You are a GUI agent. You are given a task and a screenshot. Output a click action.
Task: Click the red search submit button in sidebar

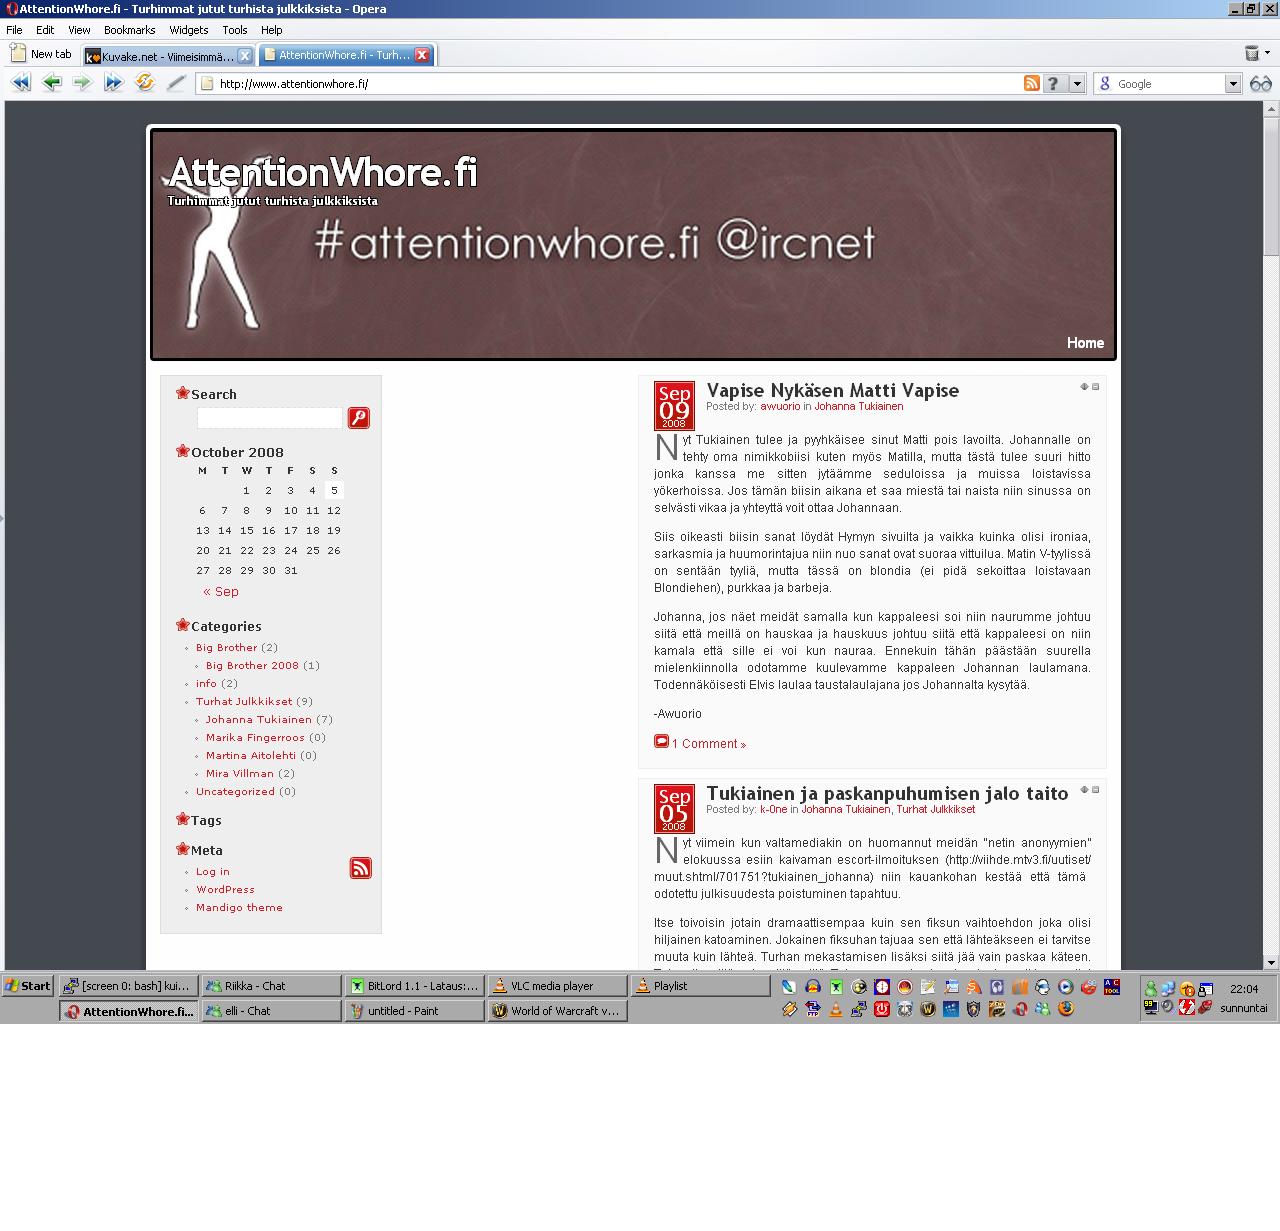(x=358, y=418)
